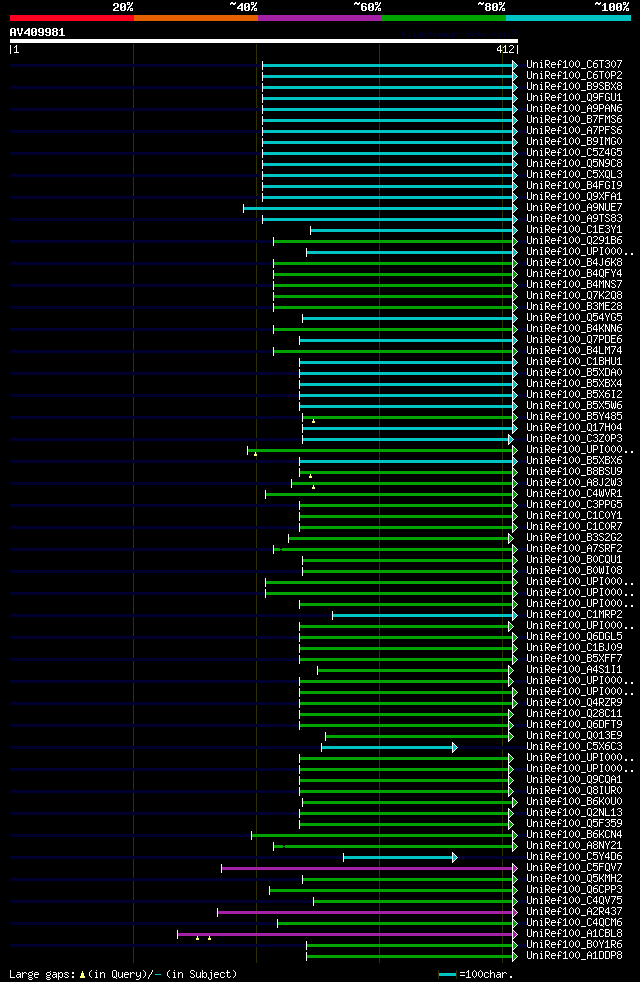Screen dimensions: 640x982
Task: Click the purple alignment bar for A1CBL8
Action: pos(348,934)
